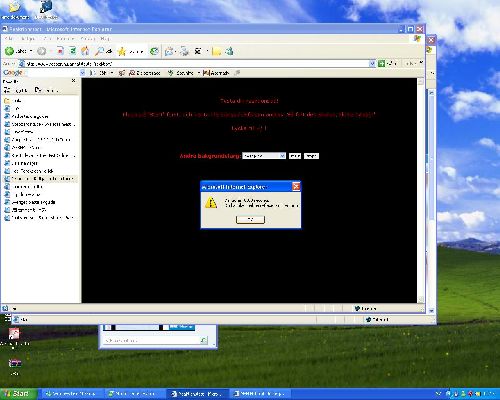Open the Mail envelope toolbar icon

[169, 51]
